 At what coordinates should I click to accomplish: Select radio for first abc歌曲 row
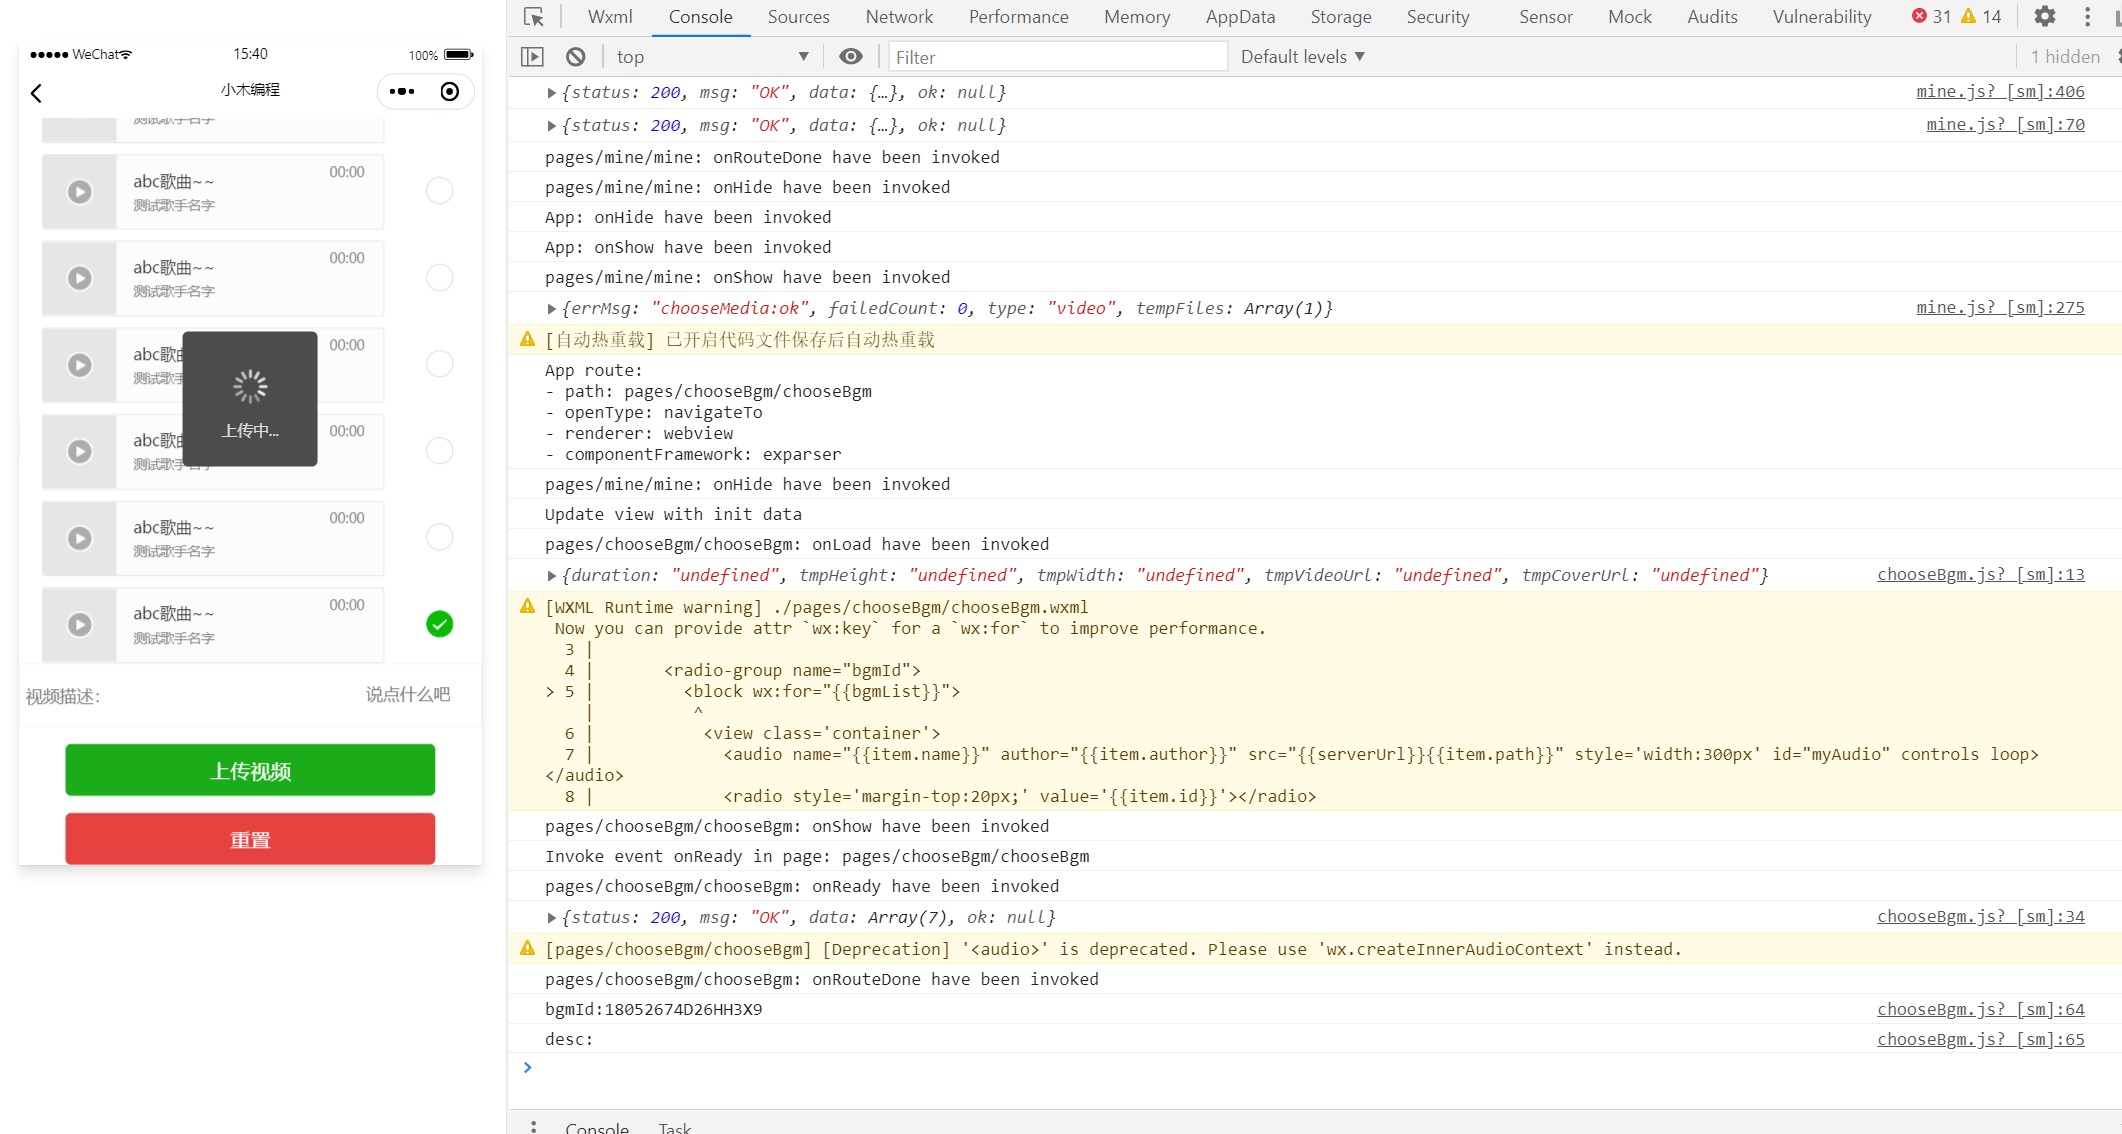point(440,191)
